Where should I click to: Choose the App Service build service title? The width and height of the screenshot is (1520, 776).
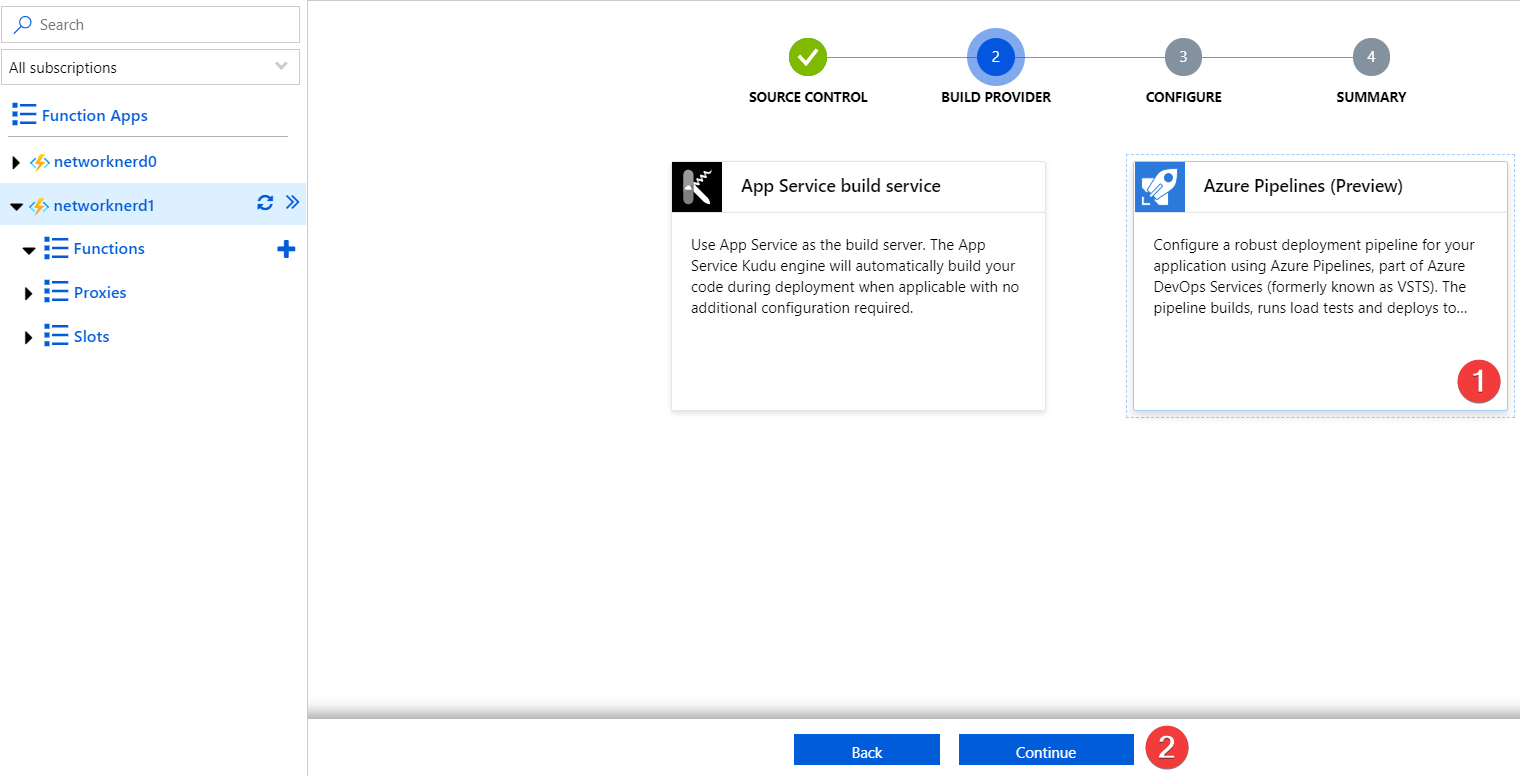point(841,186)
